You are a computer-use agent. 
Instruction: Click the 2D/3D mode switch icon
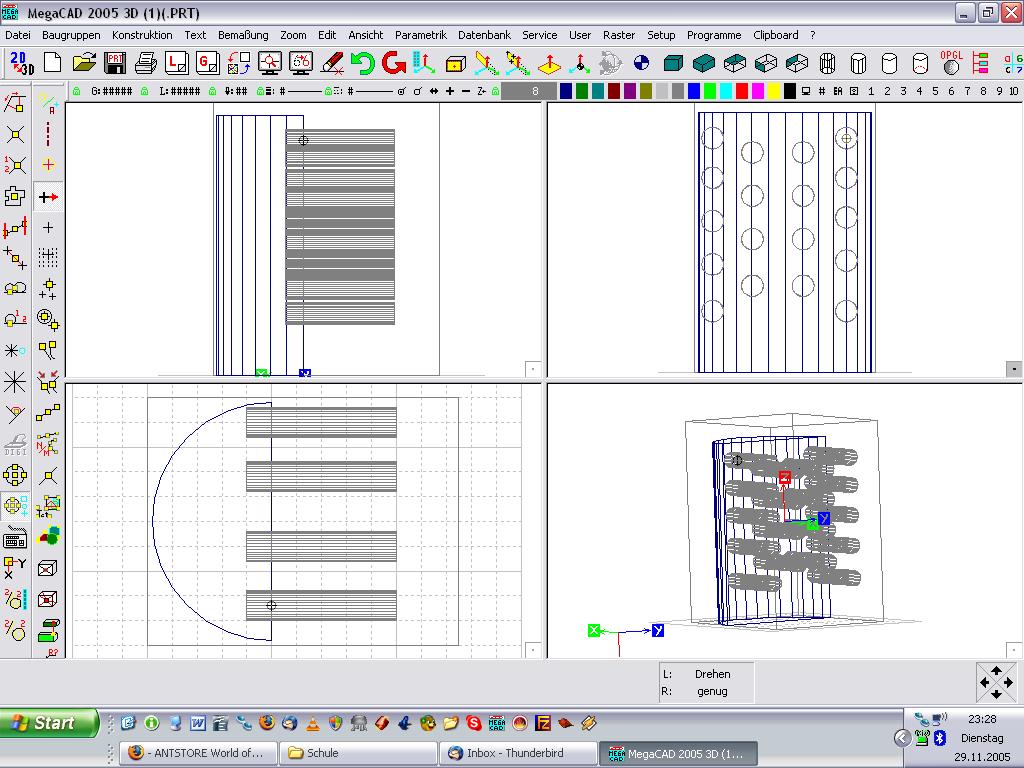21,63
